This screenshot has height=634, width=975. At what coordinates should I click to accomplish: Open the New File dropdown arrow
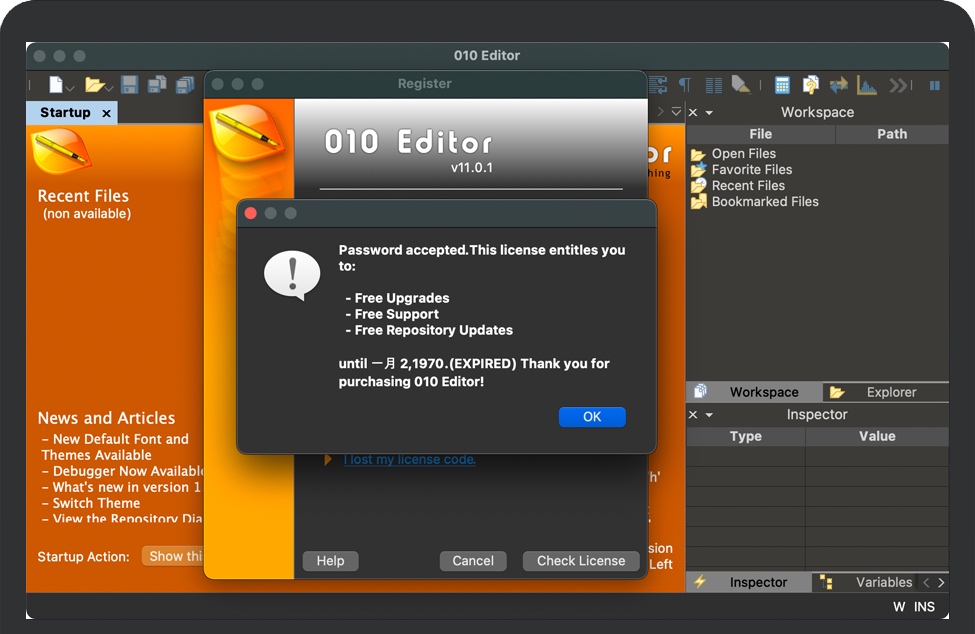click(x=70, y=88)
